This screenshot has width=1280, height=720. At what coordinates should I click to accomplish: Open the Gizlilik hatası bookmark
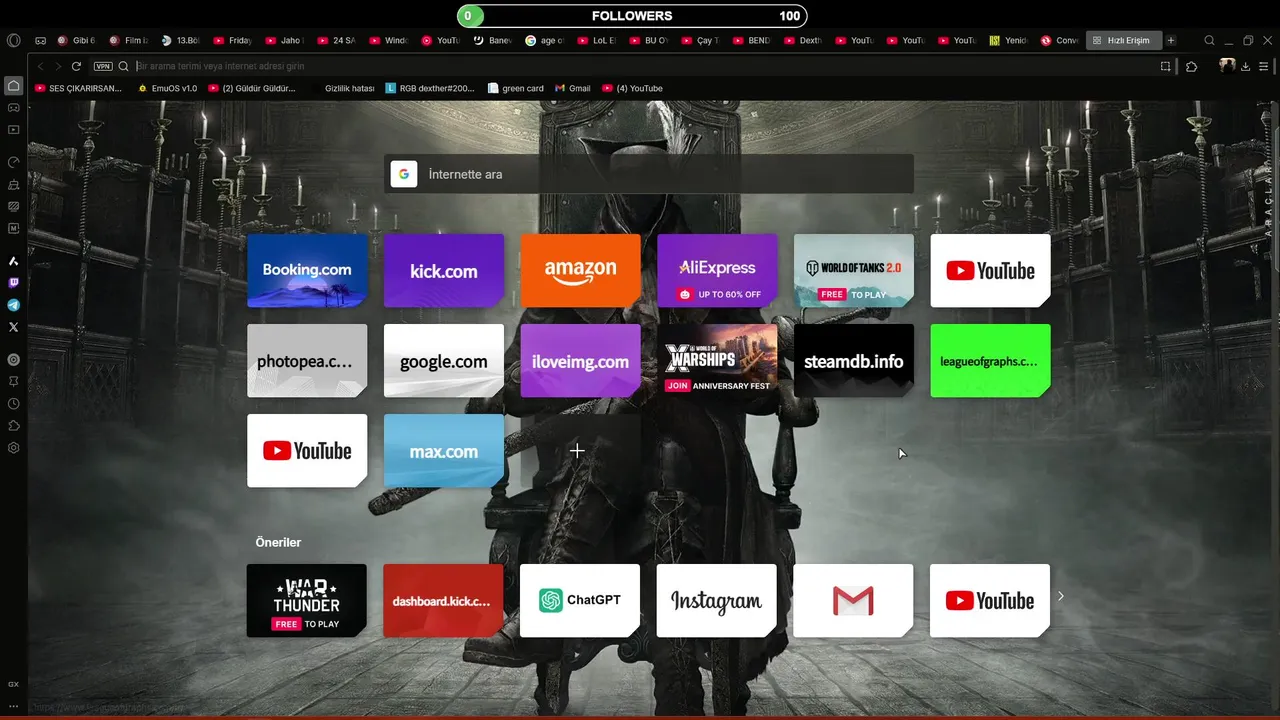click(x=350, y=88)
